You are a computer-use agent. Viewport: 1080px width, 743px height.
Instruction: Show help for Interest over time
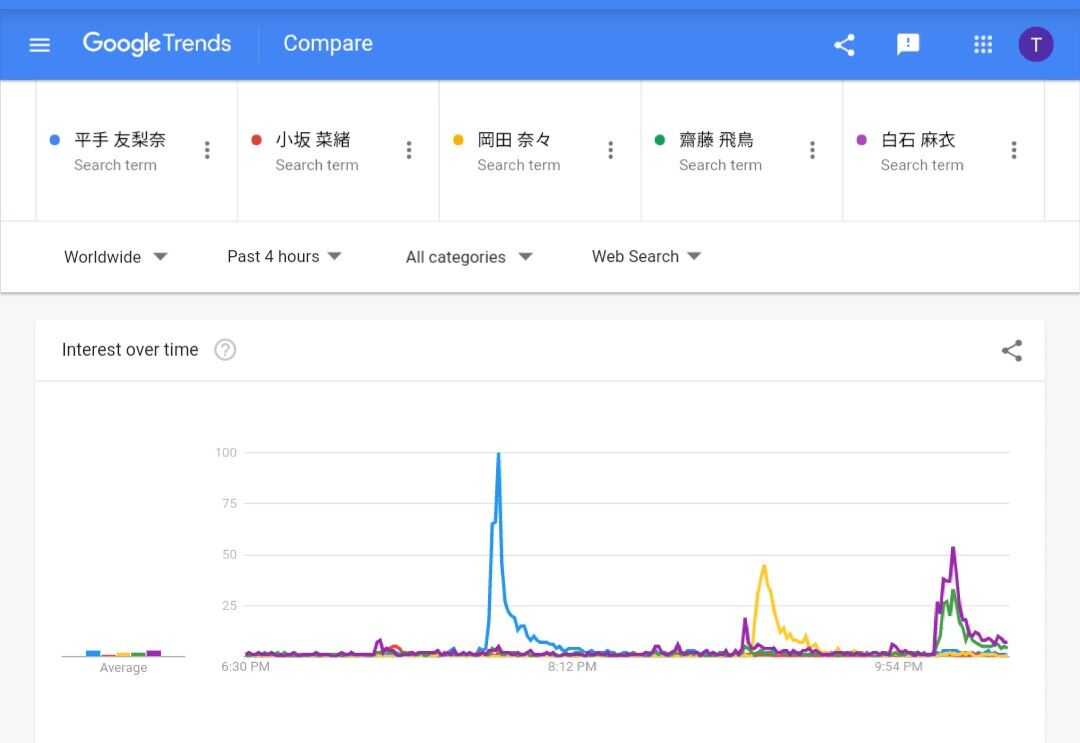[x=226, y=350]
